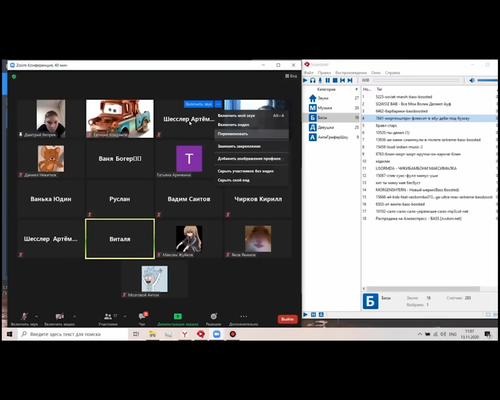Open the Справка menu in Soundpad

point(392,73)
